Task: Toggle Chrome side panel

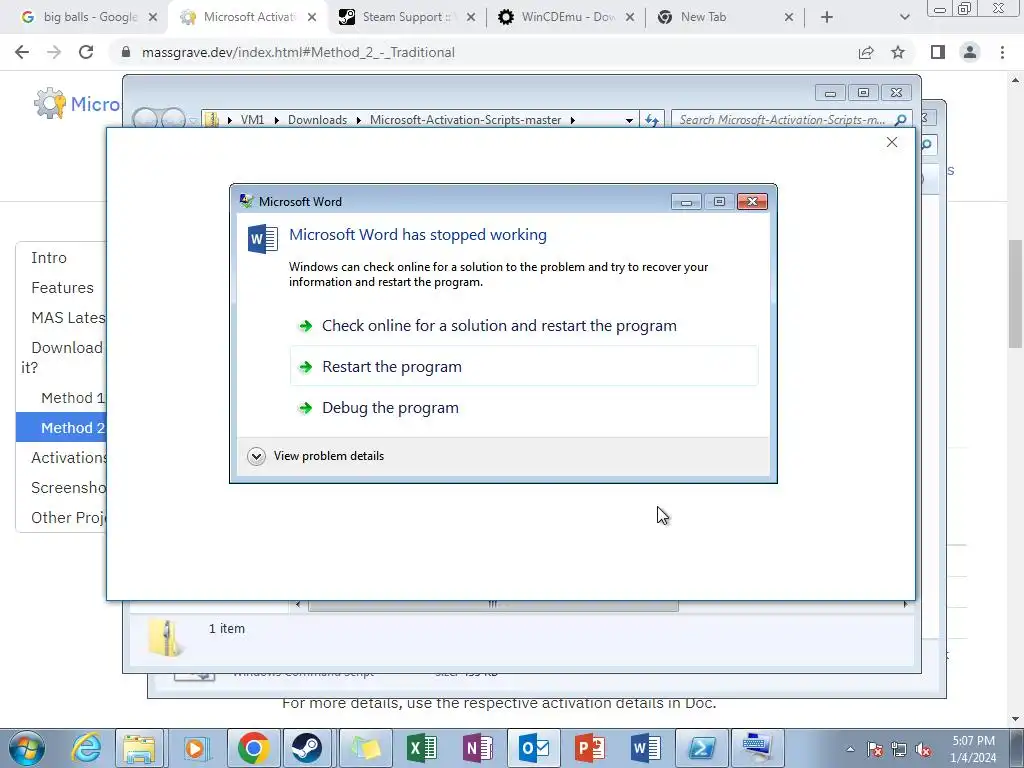Action: click(938, 52)
